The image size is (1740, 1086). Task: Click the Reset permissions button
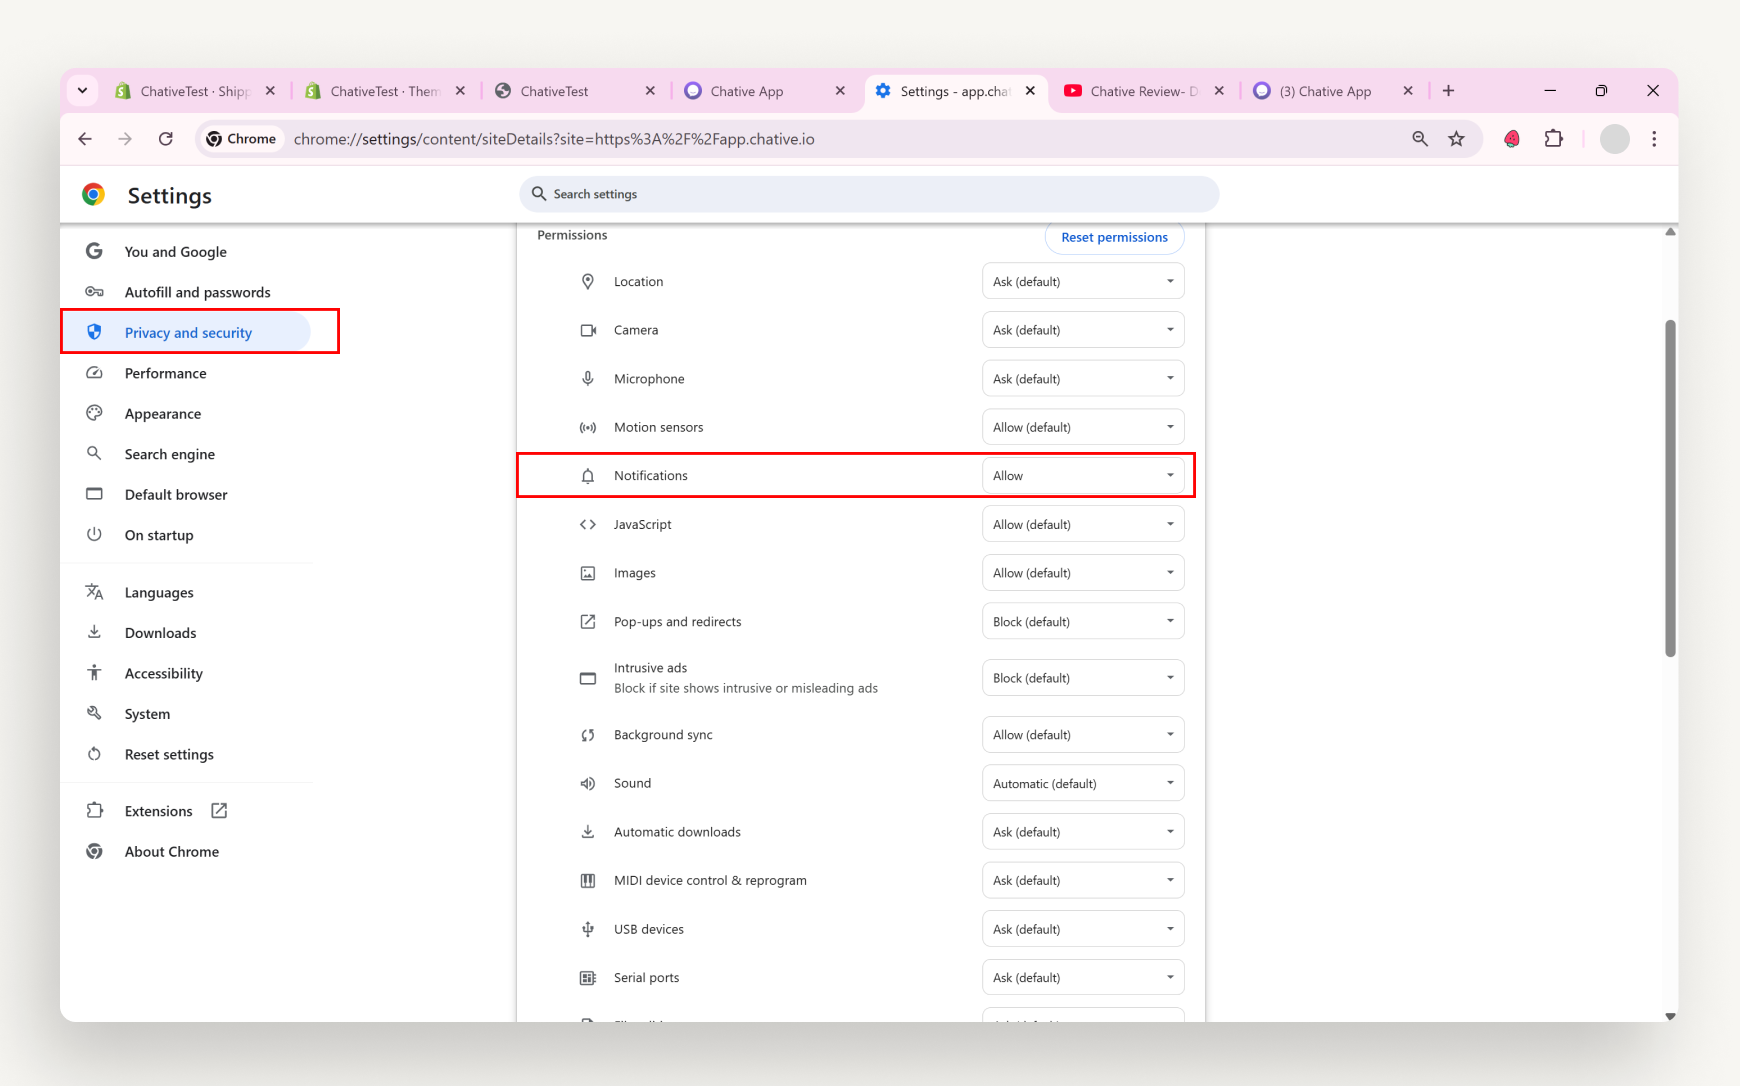coord(1114,237)
